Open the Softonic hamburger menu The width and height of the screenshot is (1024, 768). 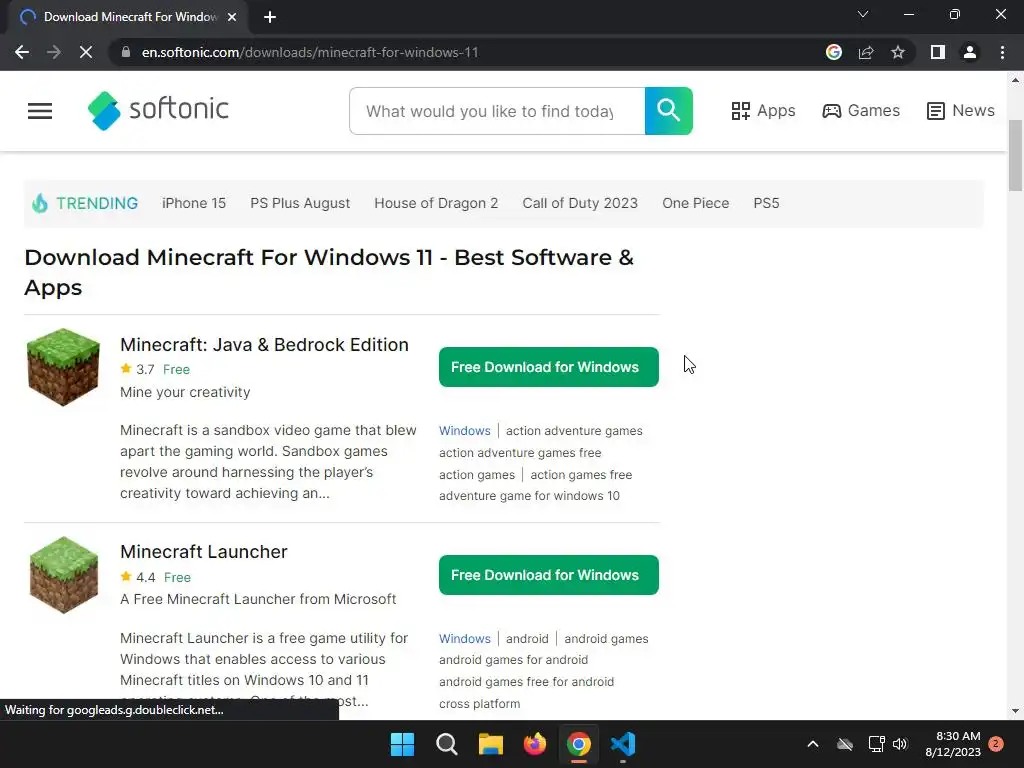39,111
